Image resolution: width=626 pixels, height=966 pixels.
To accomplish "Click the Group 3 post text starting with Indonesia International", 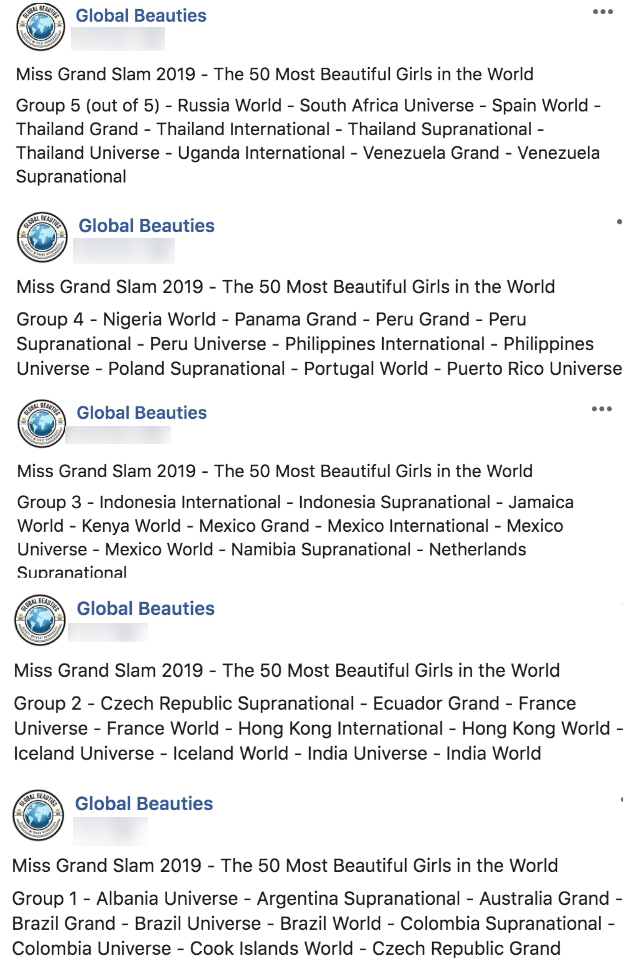I will coord(295,537).
